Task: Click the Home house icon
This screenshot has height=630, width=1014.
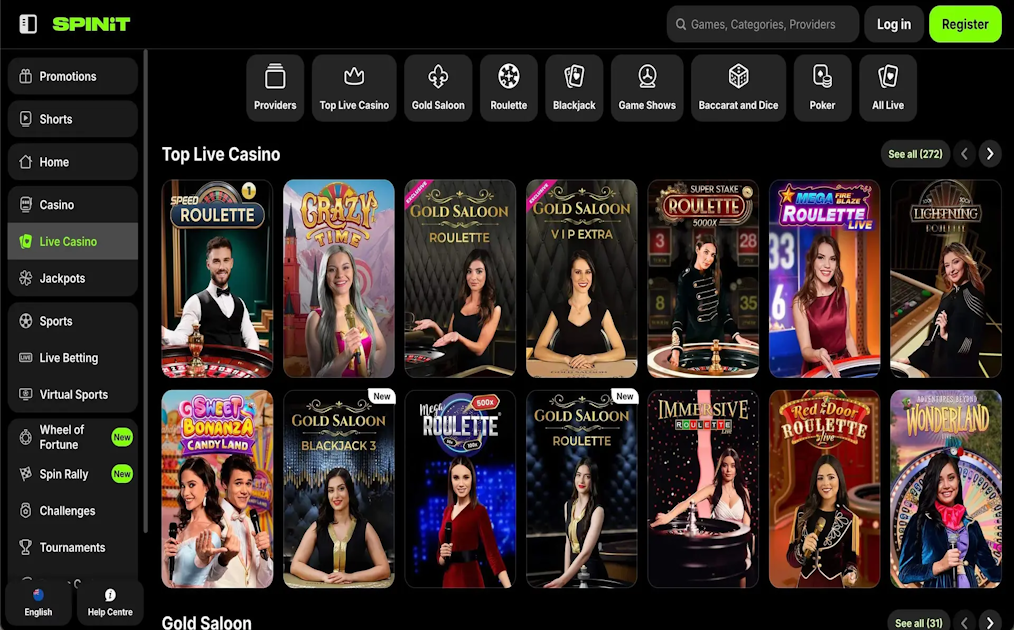Action: point(25,162)
